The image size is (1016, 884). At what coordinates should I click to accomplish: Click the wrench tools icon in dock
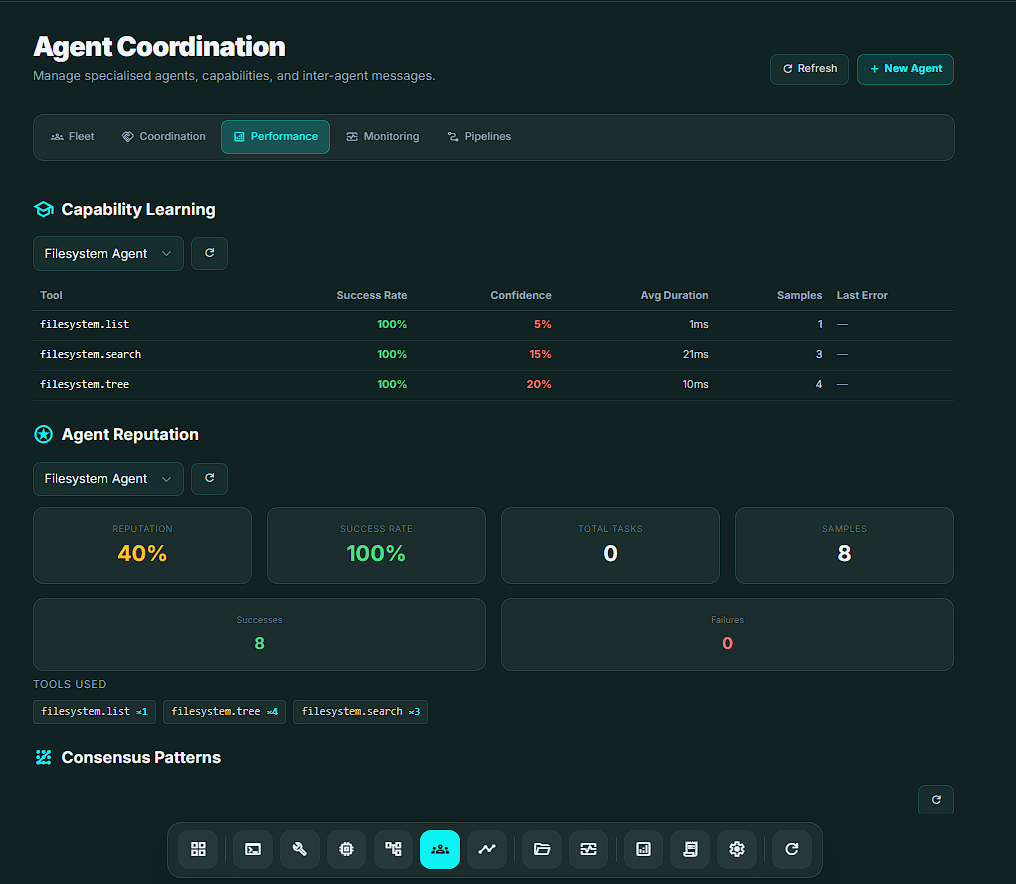(x=300, y=849)
